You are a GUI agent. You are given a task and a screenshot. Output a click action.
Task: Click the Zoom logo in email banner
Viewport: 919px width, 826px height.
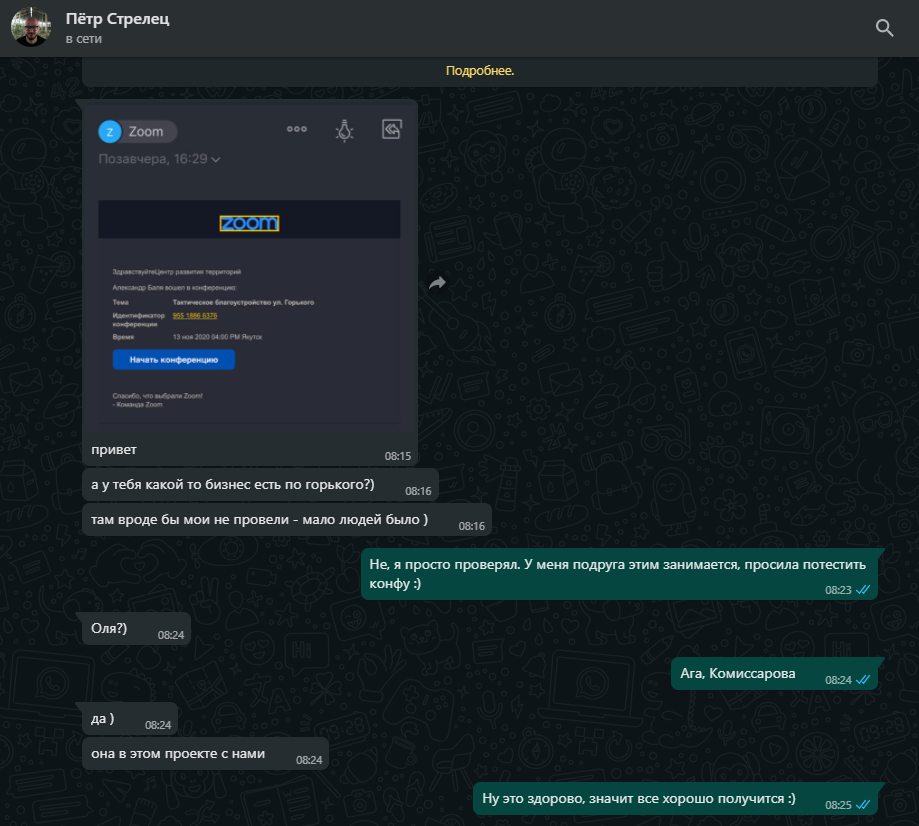[x=249, y=223]
